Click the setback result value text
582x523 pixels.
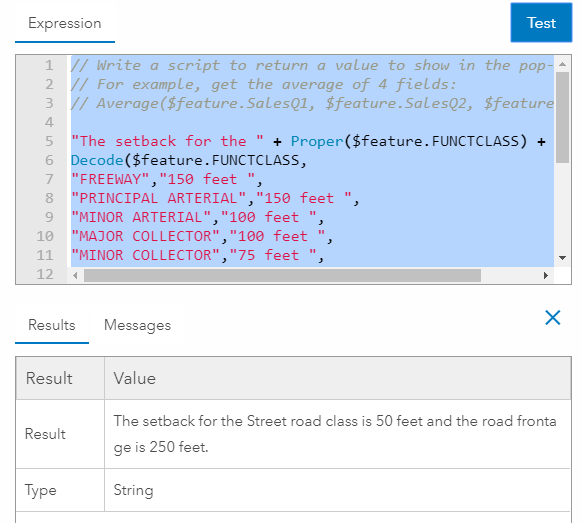(335, 434)
